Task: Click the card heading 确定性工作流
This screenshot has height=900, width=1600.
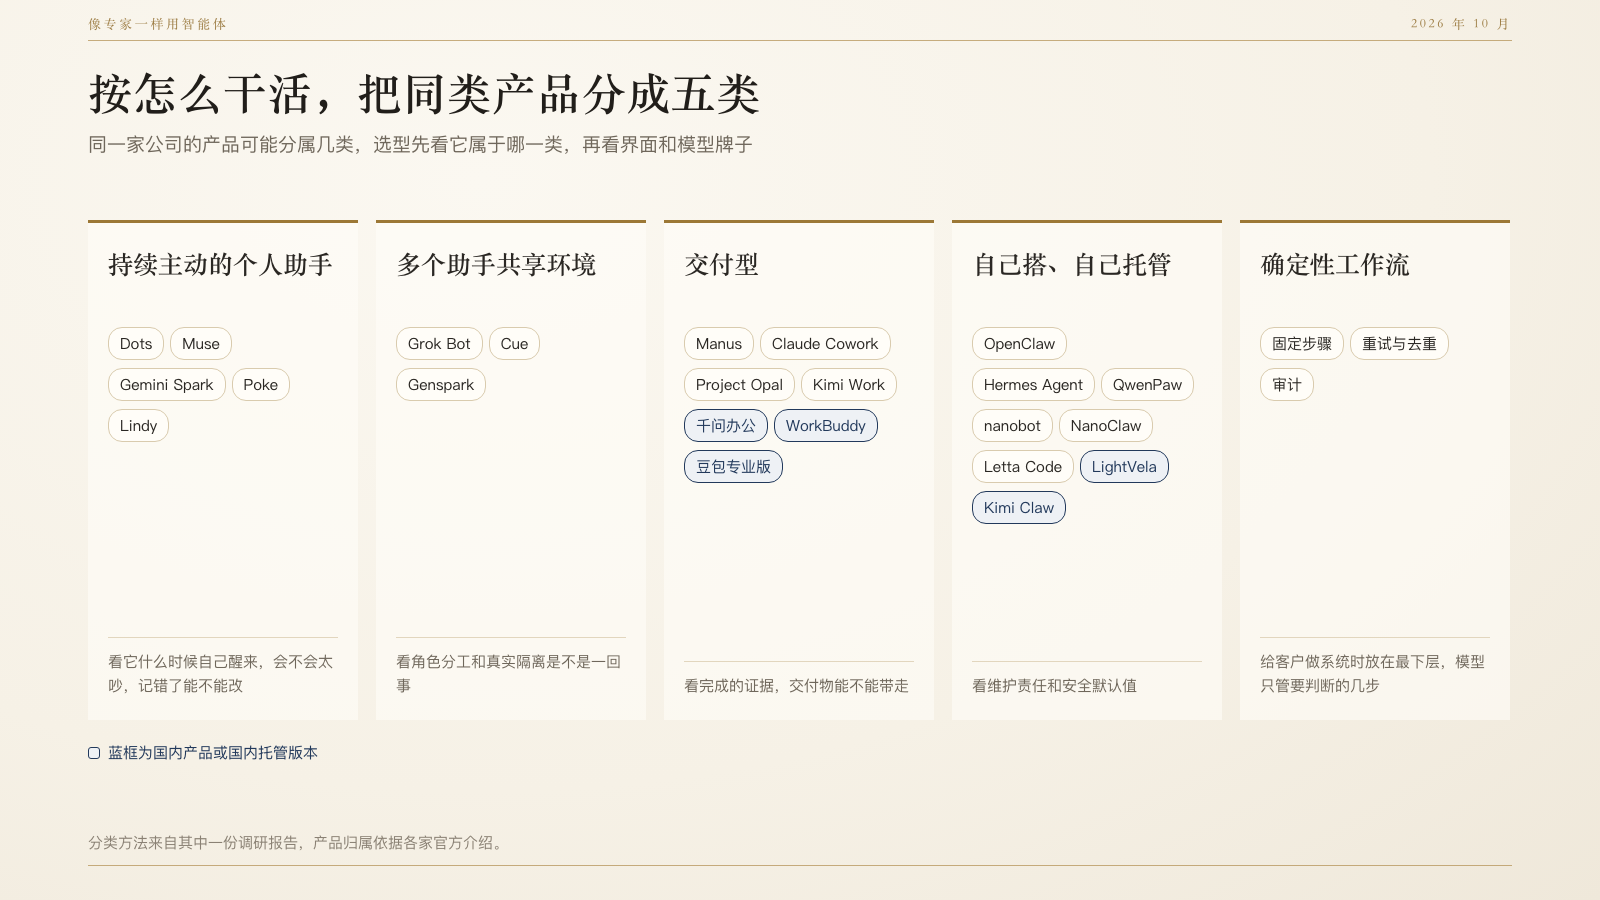Action: pyautogui.click(x=1335, y=265)
